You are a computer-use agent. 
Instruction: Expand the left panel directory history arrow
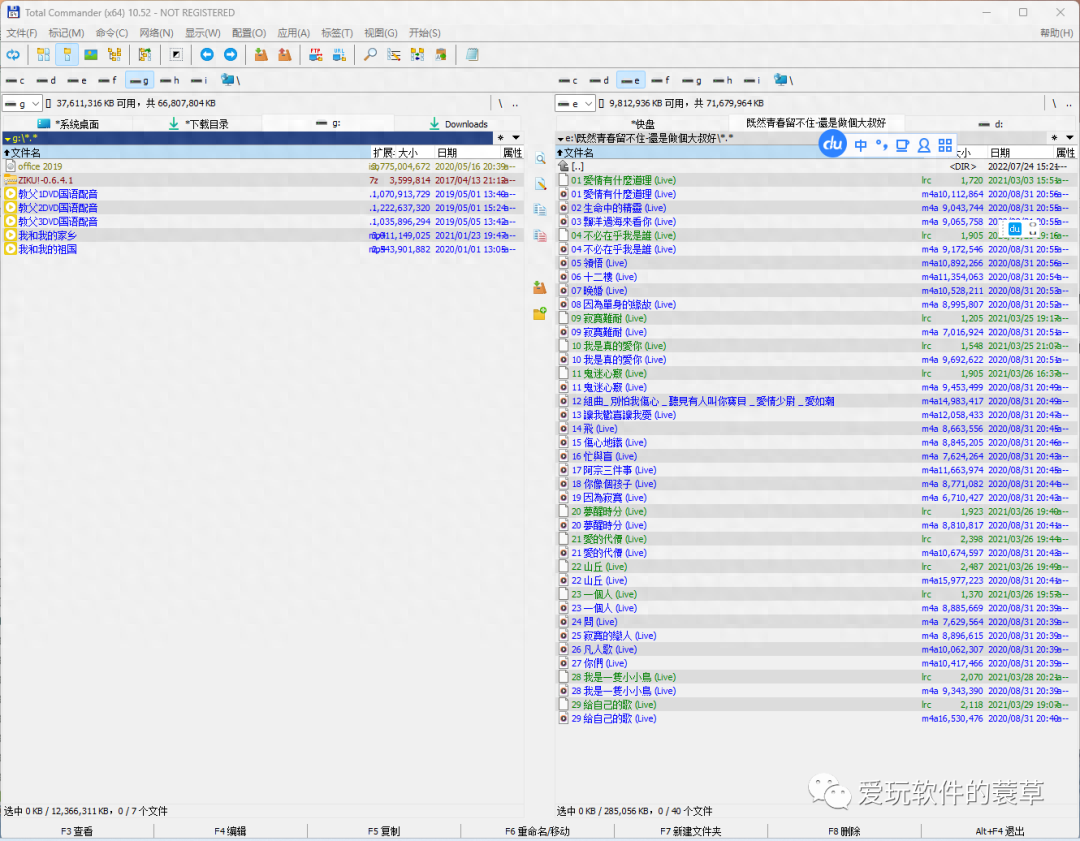point(515,138)
